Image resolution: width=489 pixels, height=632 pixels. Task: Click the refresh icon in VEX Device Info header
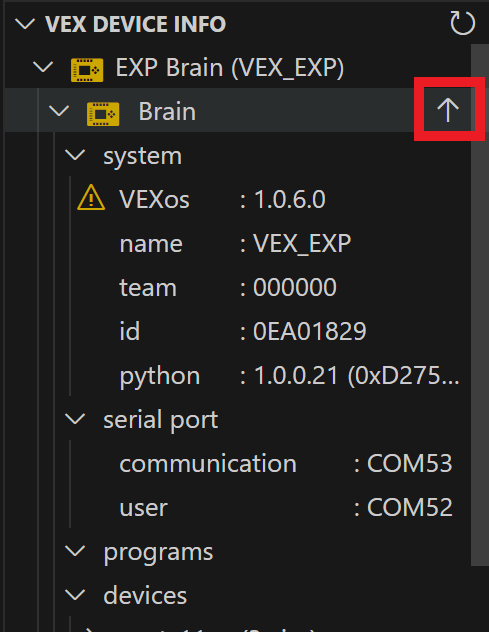click(462, 23)
